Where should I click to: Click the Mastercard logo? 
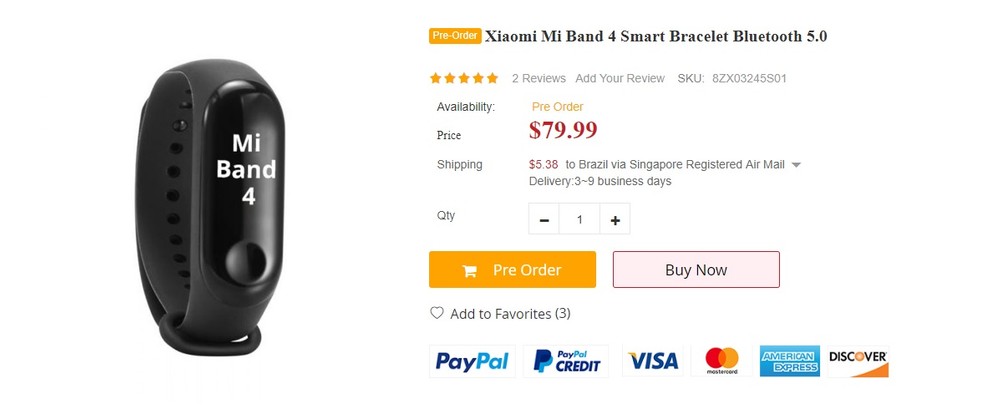pos(721,361)
